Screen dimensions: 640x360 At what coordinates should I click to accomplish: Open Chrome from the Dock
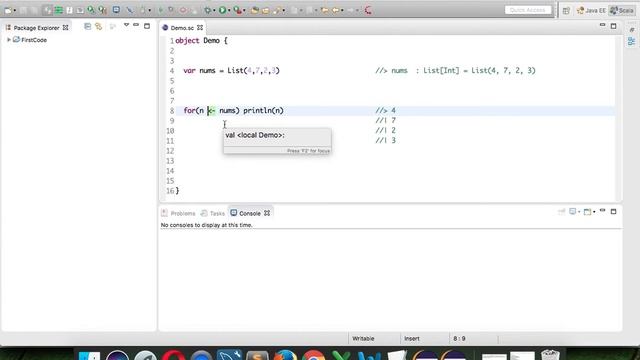[313, 355]
